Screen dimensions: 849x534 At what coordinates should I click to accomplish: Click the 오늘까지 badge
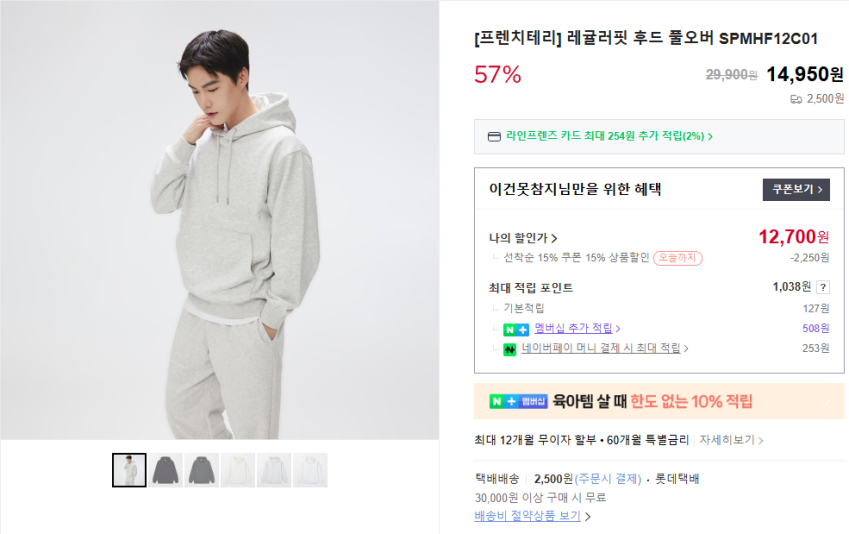click(678, 257)
